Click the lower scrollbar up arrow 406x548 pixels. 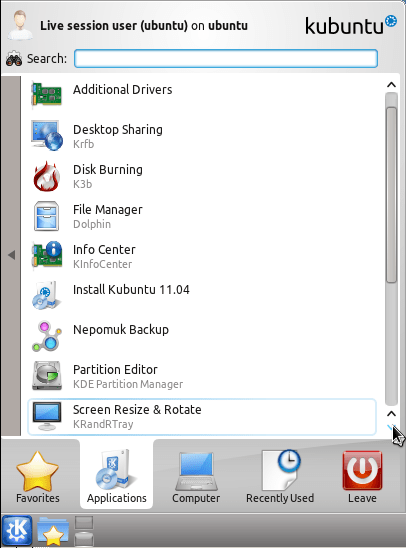tap(391, 414)
